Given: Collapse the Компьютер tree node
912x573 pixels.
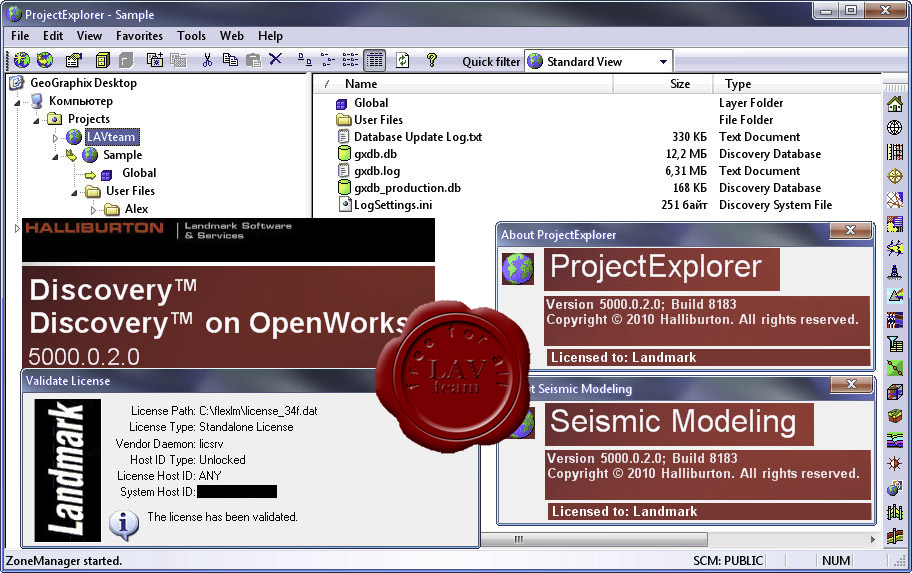Looking at the screenshot, I should pos(17,102).
